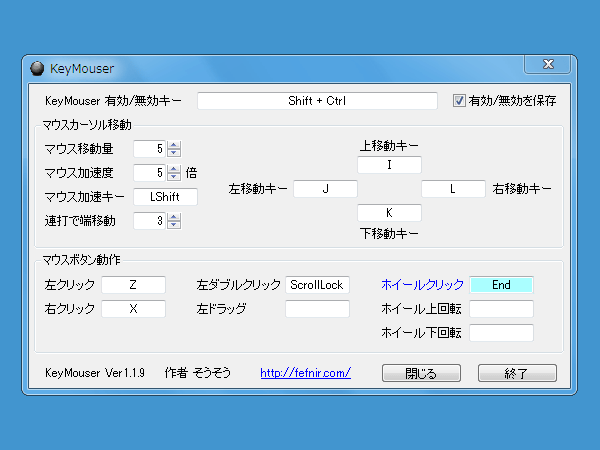Click the 左ダブルクリック field showing ScrollLock
The height and width of the screenshot is (450, 600).
(317, 285)
